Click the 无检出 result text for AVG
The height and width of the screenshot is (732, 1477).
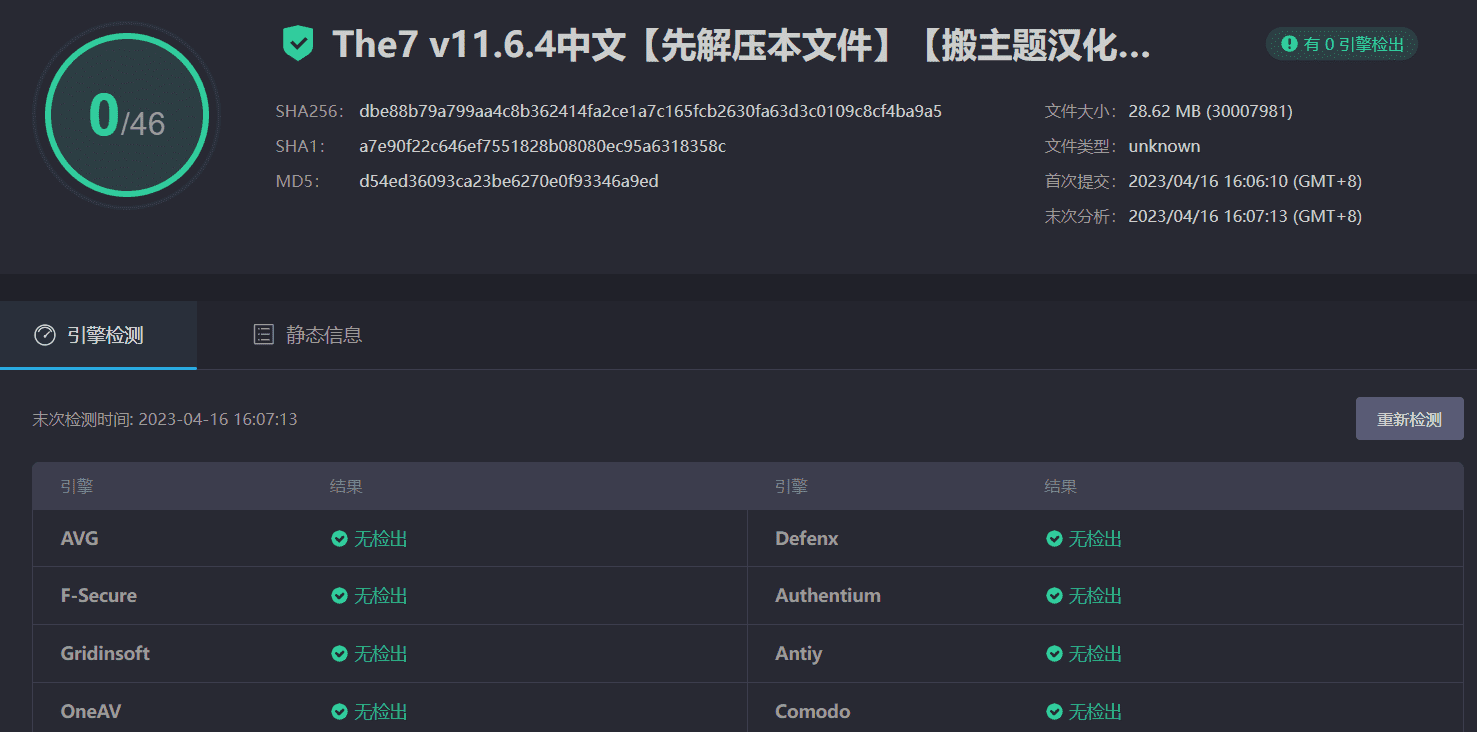click(x=381, y=539)
